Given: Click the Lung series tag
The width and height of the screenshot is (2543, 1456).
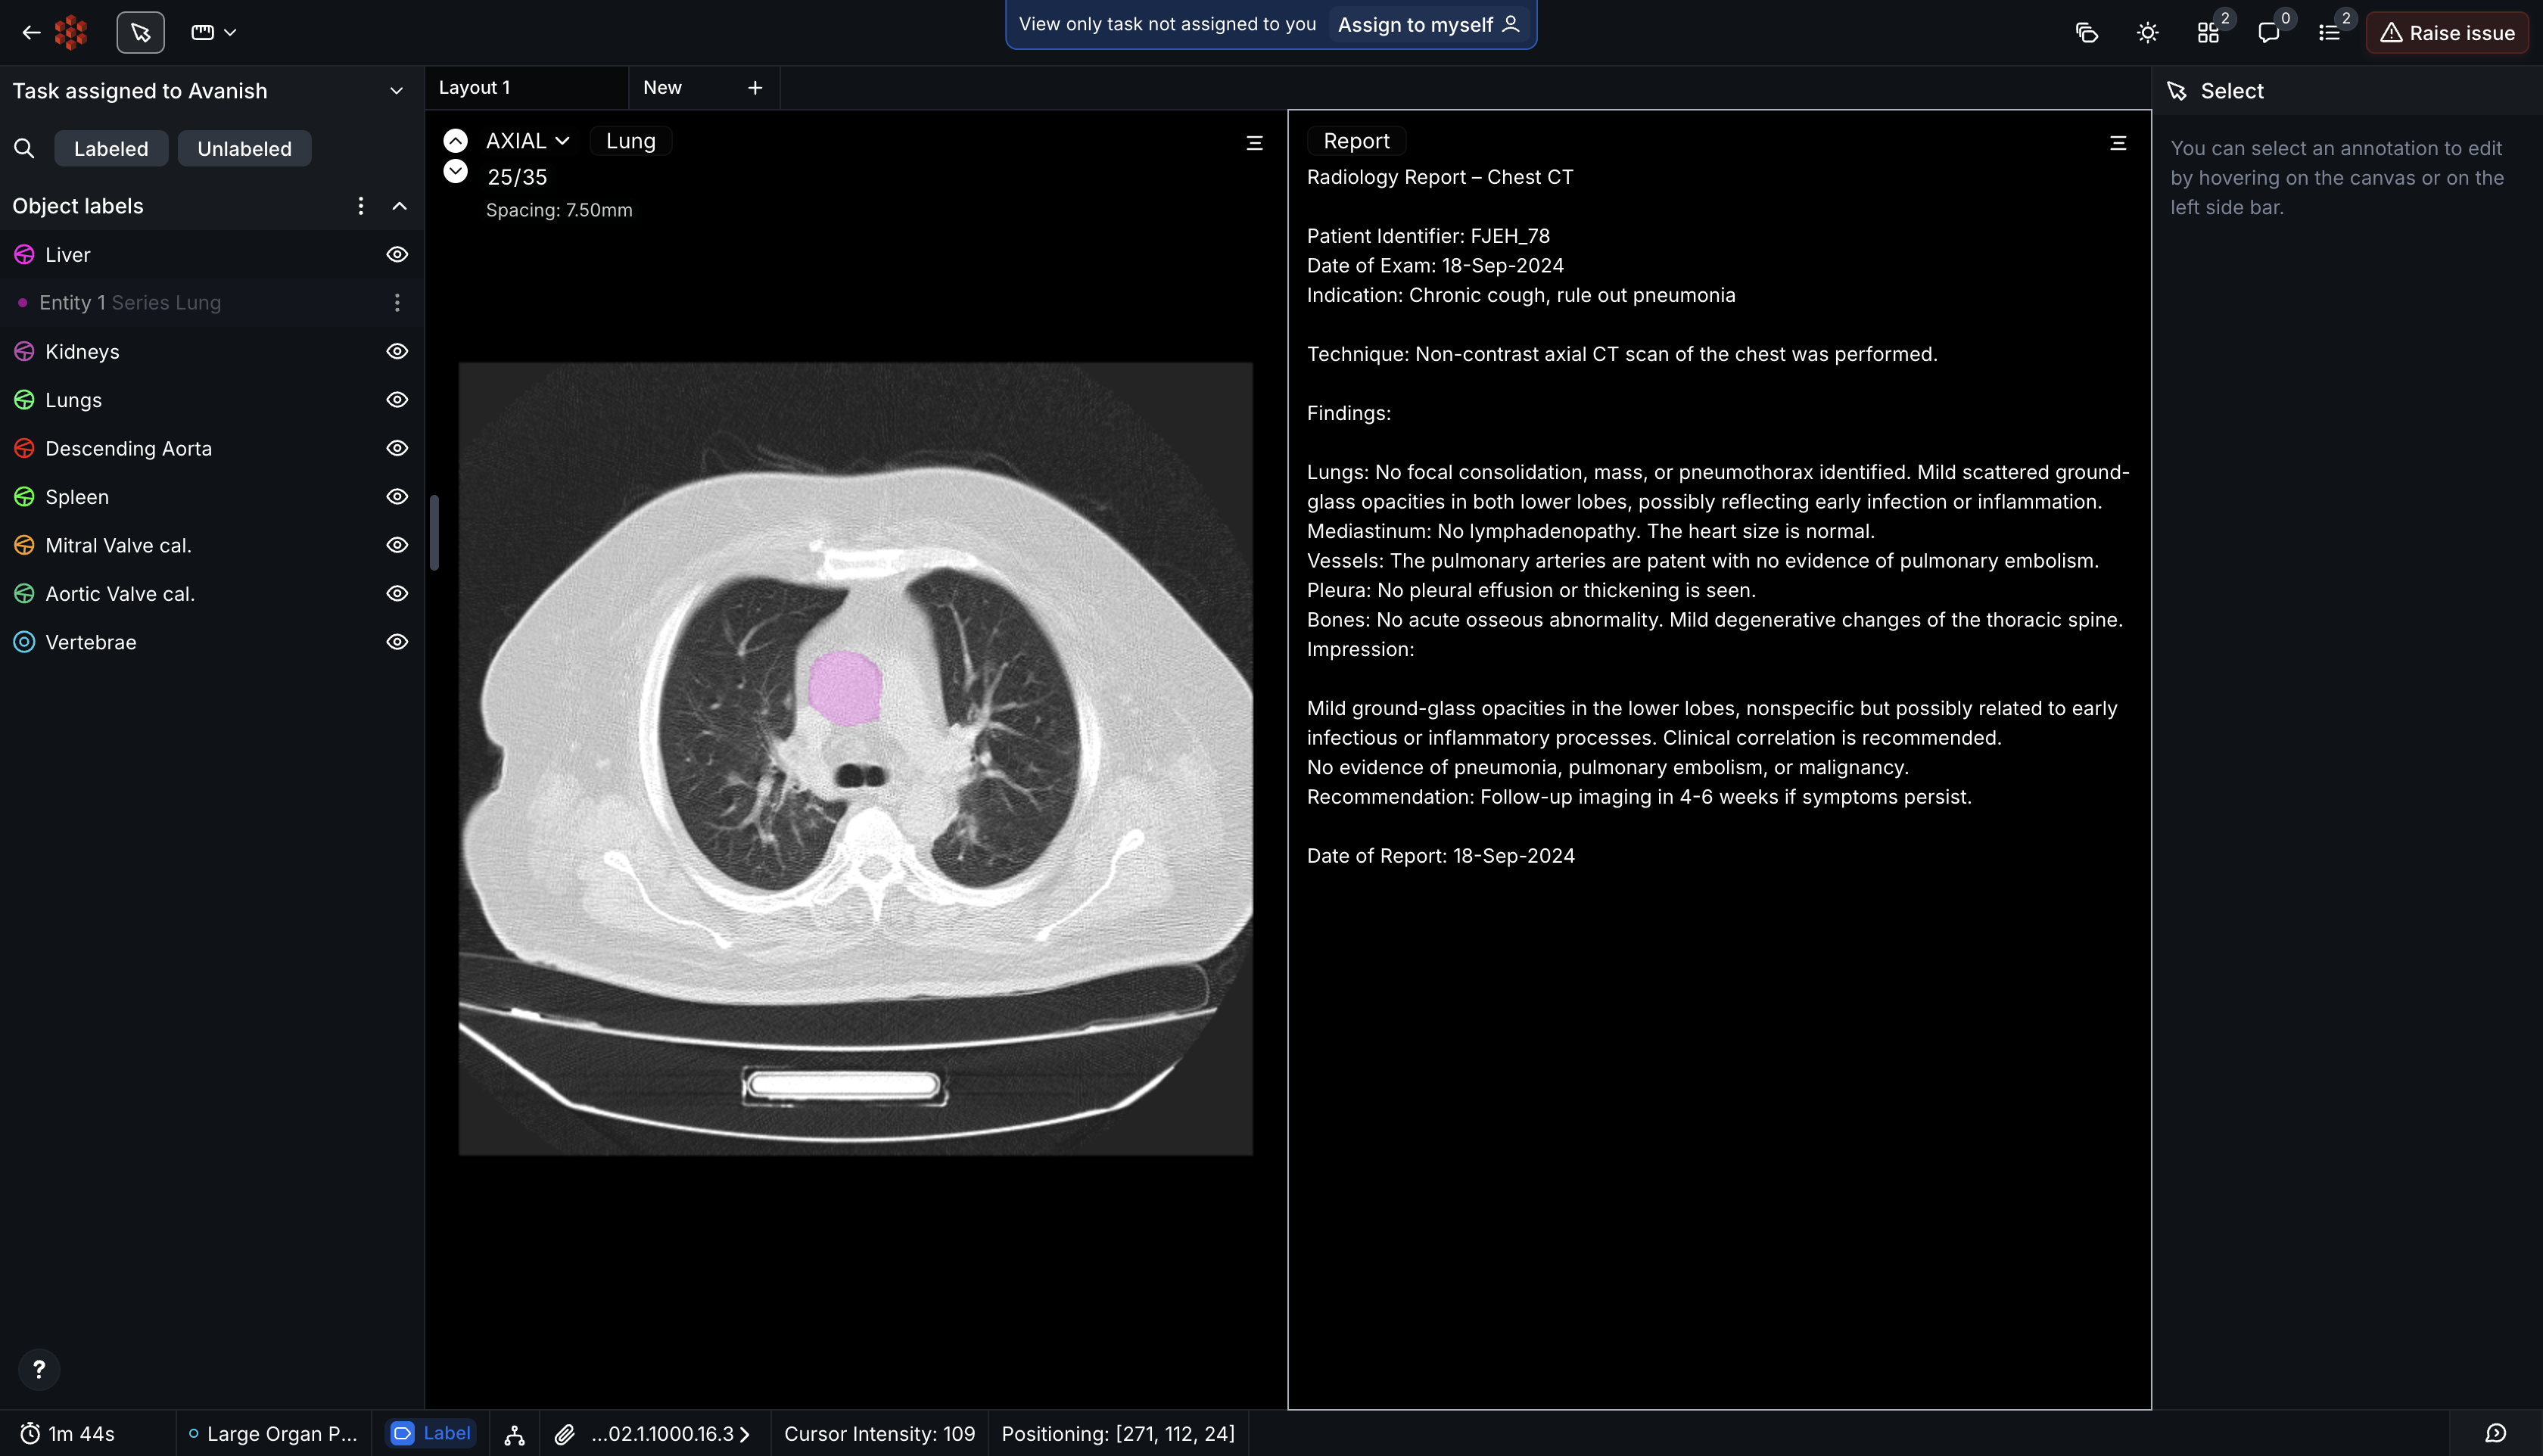Looking at the screenshot, I should pos(631,141).
